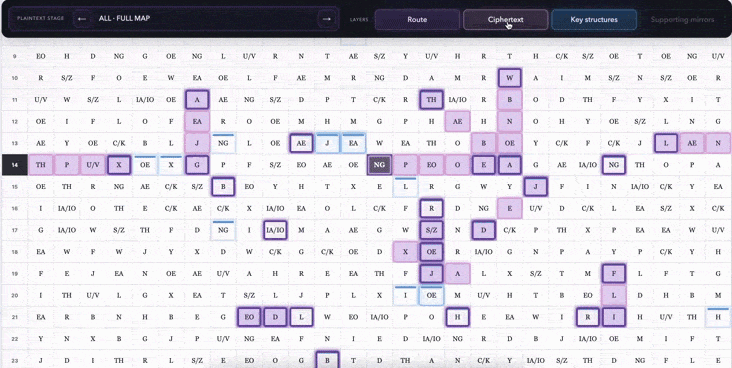Click the highlighted AE cell in row 12

click(458, 121)
